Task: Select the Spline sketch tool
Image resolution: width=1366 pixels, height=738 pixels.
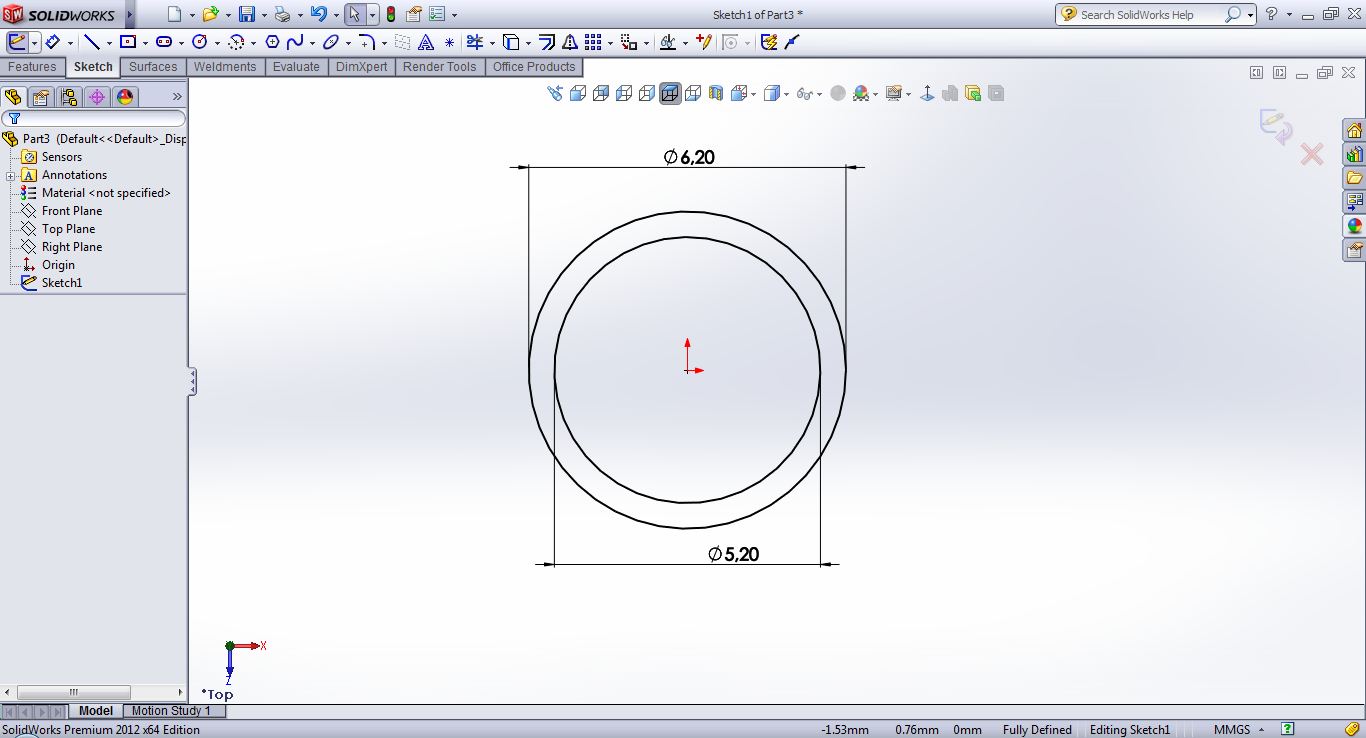Action: 295,42
